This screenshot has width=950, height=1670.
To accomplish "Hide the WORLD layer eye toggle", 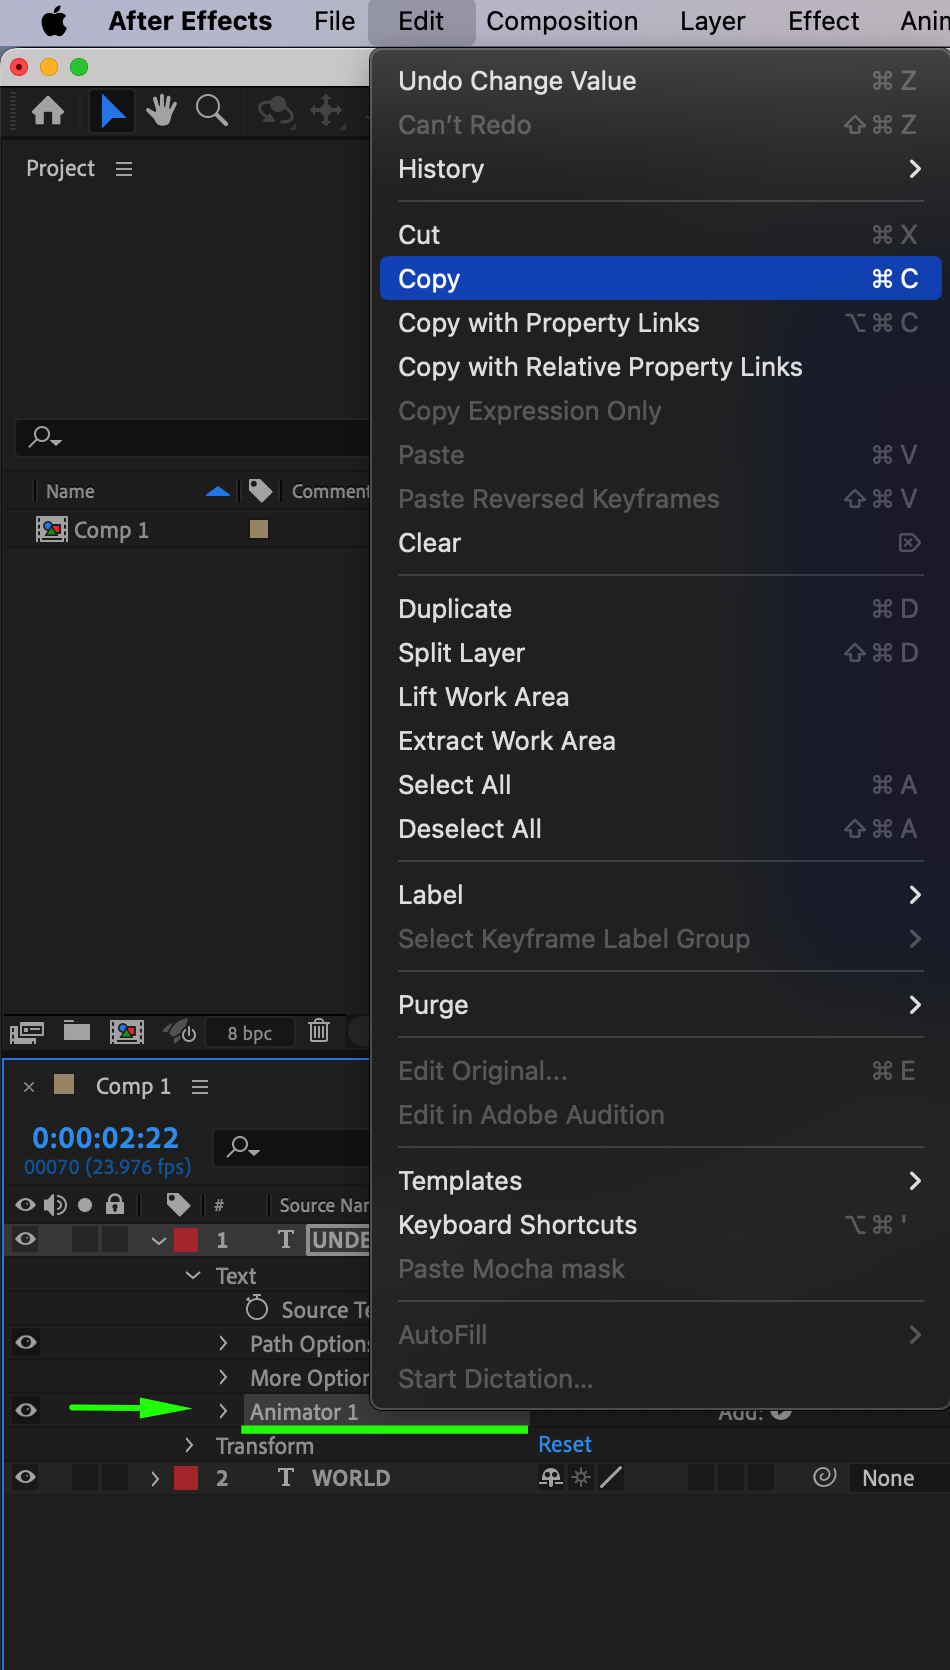I will 26,1477.
